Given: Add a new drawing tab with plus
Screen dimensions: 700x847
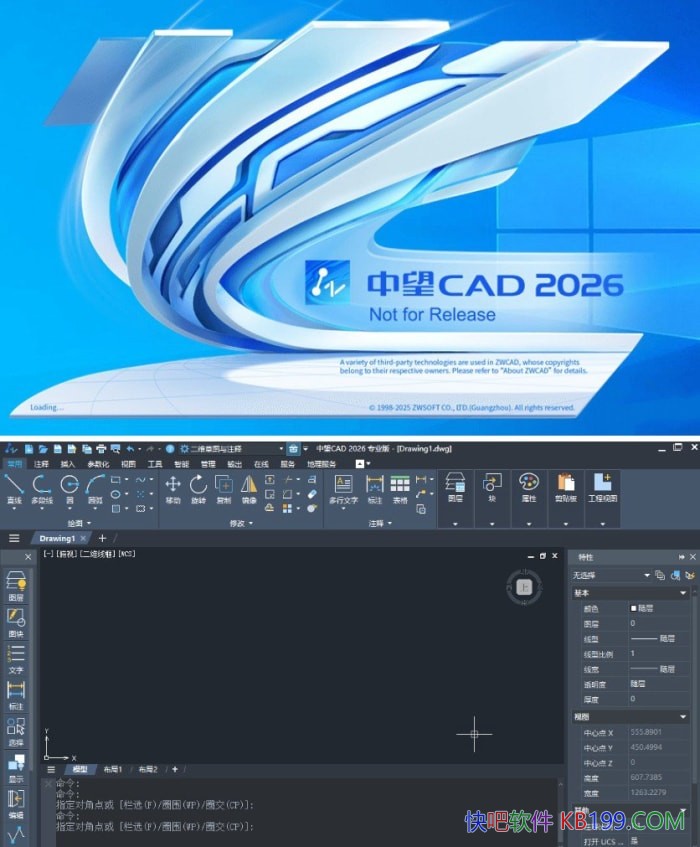Looking at the screenshot, I should pyautogui.click(x=101, y=538).
